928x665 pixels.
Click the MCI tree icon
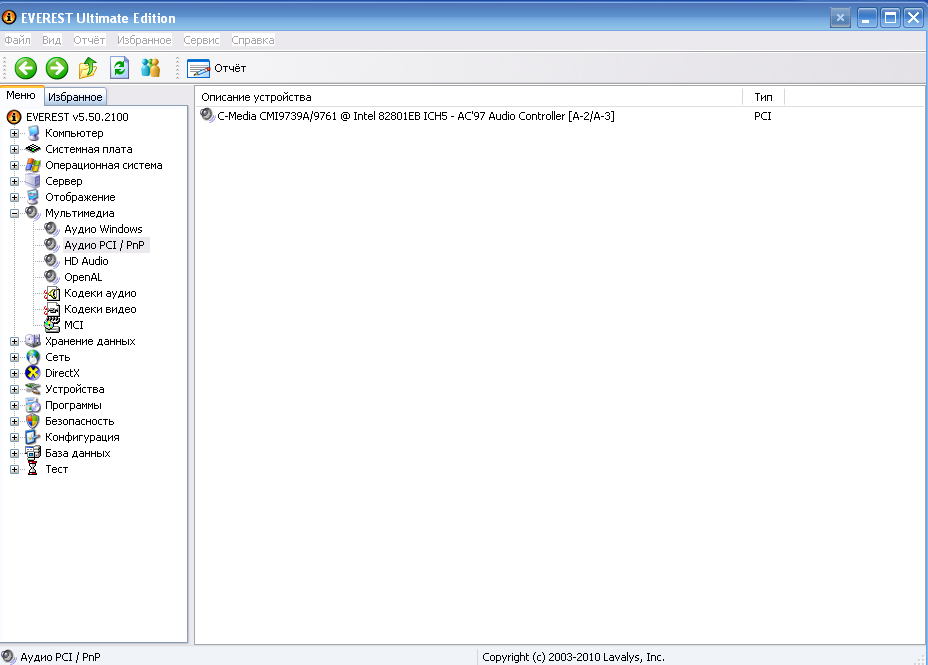tap(52, 324)
